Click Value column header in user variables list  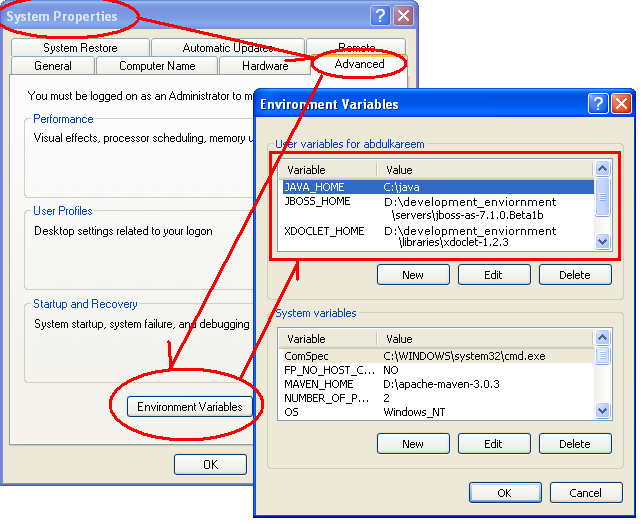pos(485,170)
